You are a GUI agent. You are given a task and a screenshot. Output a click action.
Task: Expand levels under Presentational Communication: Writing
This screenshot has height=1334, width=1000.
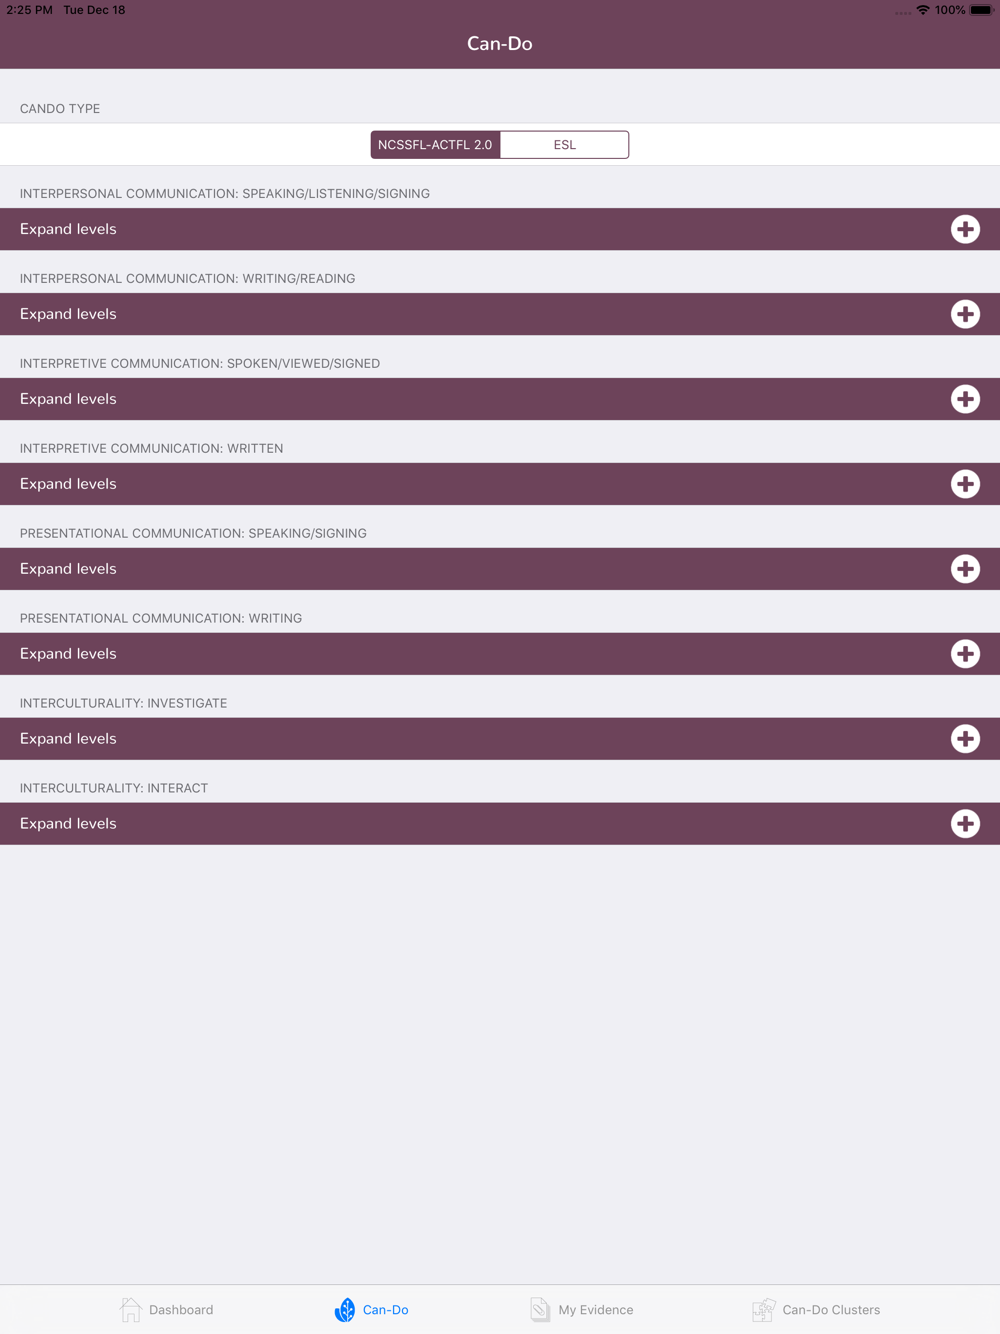500,654
